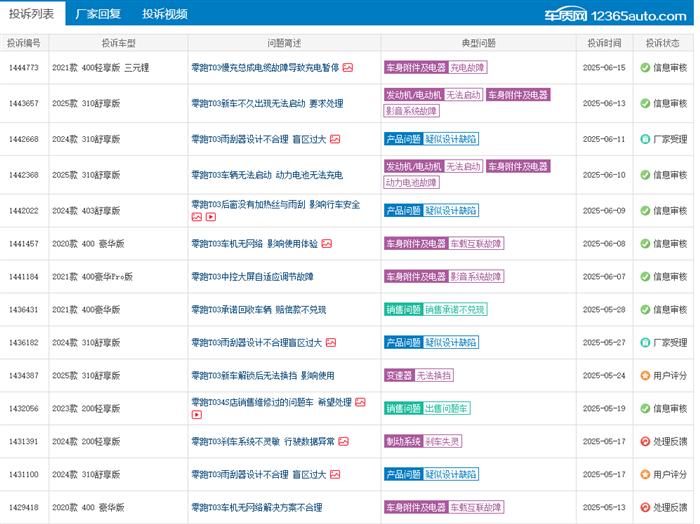Click the green status icon for 1436431
This screenshot has width=700, height=524.
click(645, 309)
